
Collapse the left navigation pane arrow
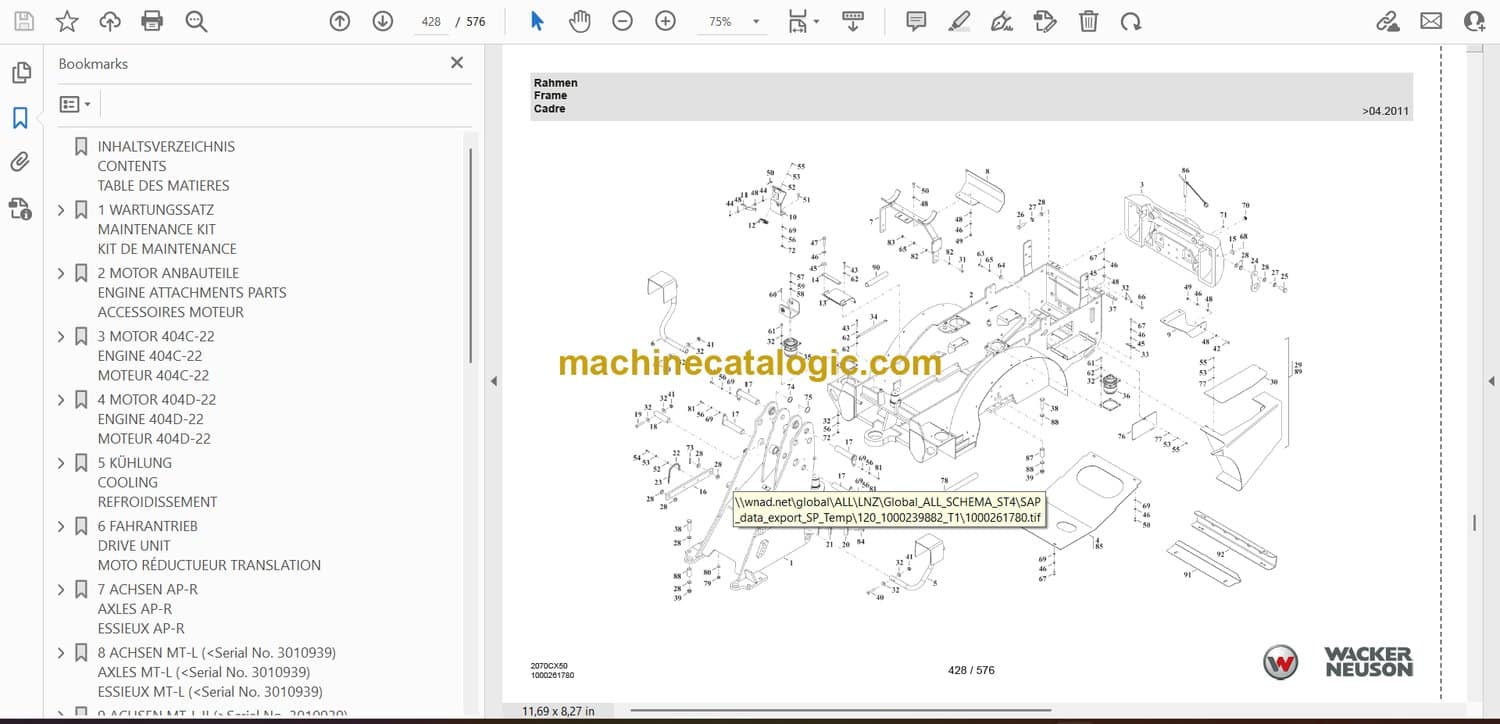[492, 381]
